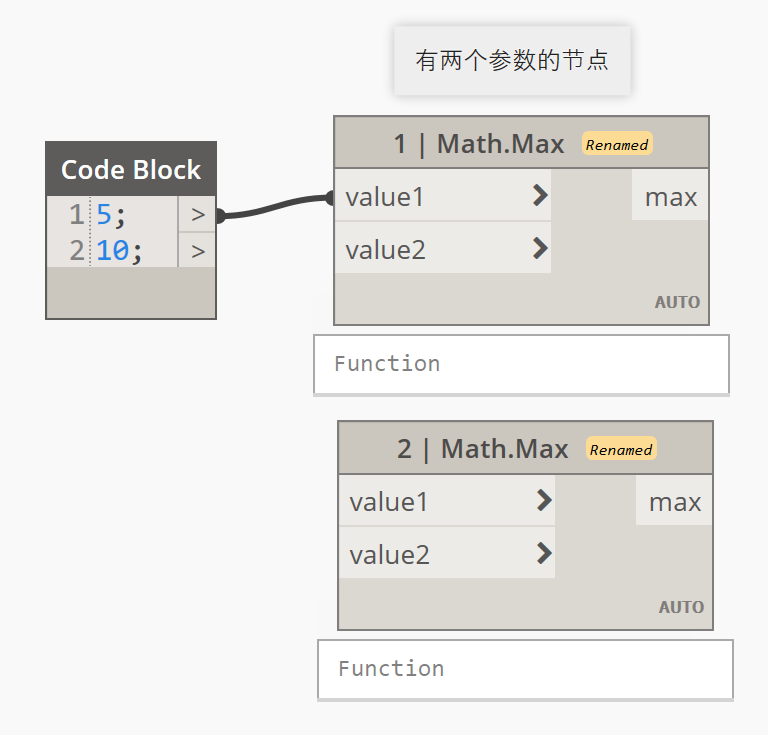The width and height of the screenshot is (768, 735).
Task: Click value1 chevron on node 1 | Math.Max
Action: [x=540, y=196]
